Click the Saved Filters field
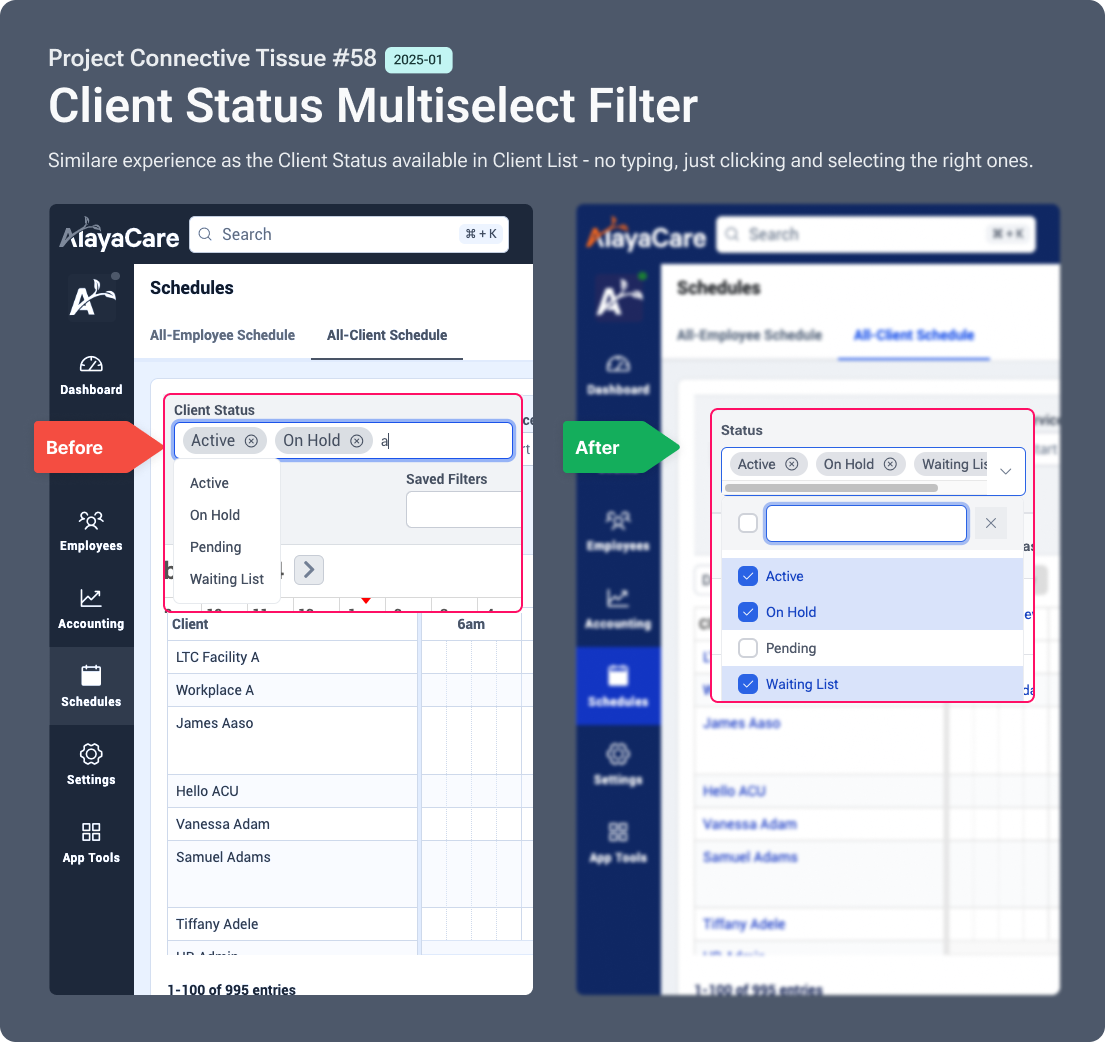Image resolution: width=1105 pixels, height=1042 pixels. click(463, 509)
